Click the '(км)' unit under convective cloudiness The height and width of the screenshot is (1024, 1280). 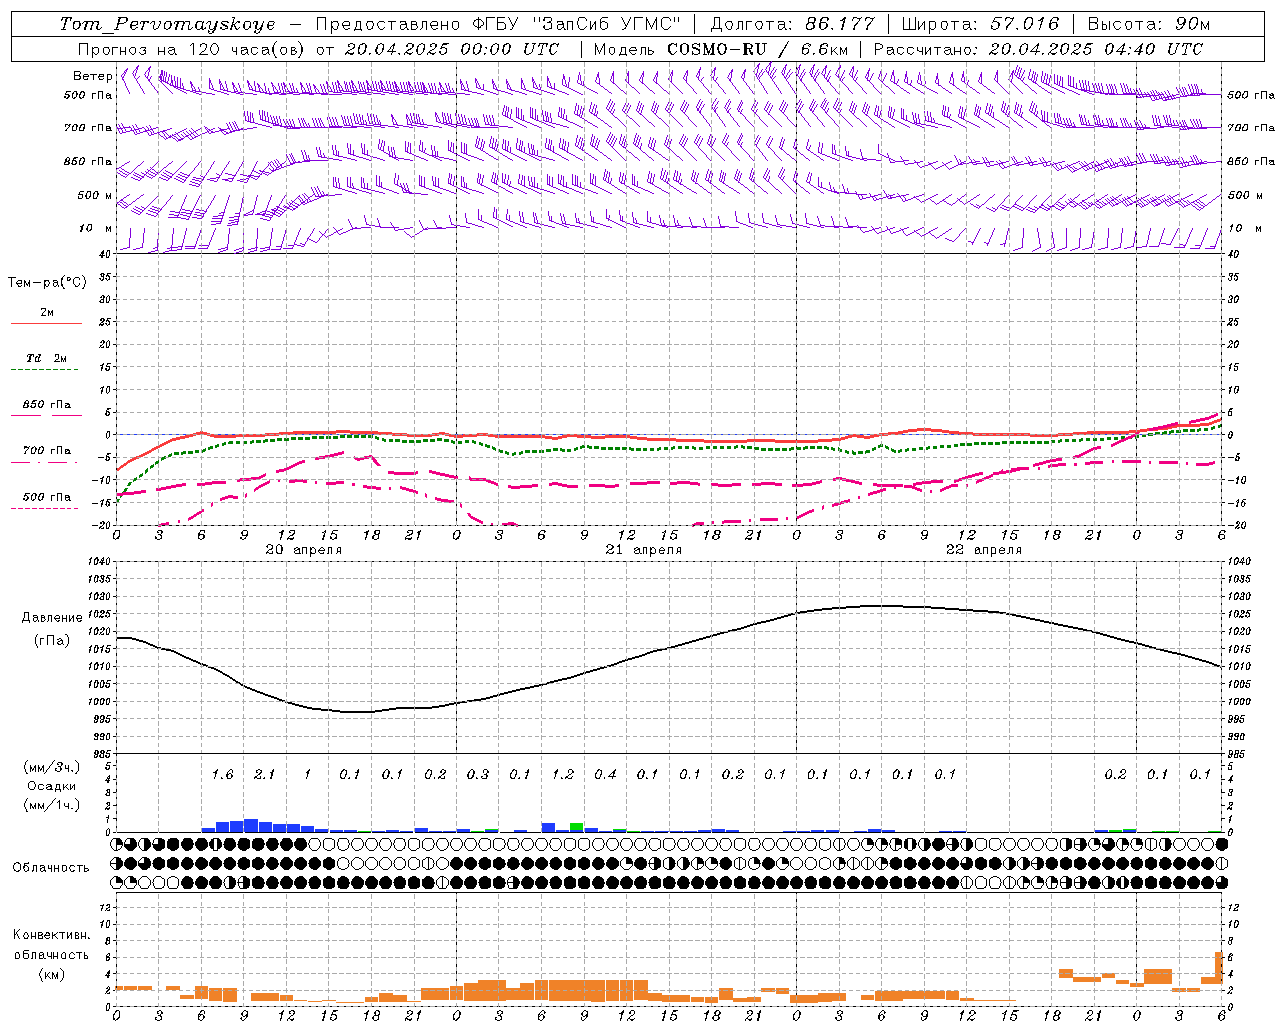point(51,974)
